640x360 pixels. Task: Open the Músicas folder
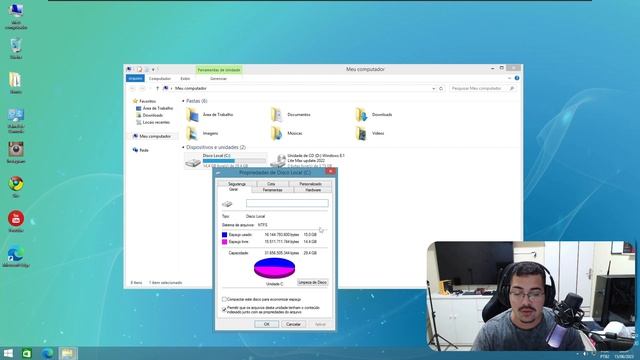(287, 133)
